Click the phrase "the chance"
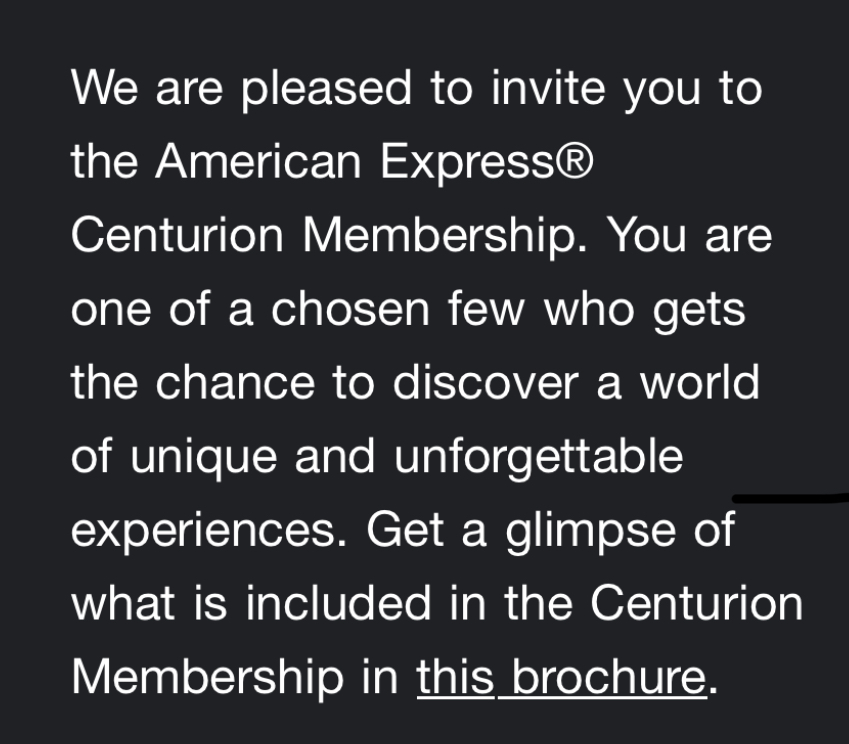849x744 pixels. click(189, 384)
